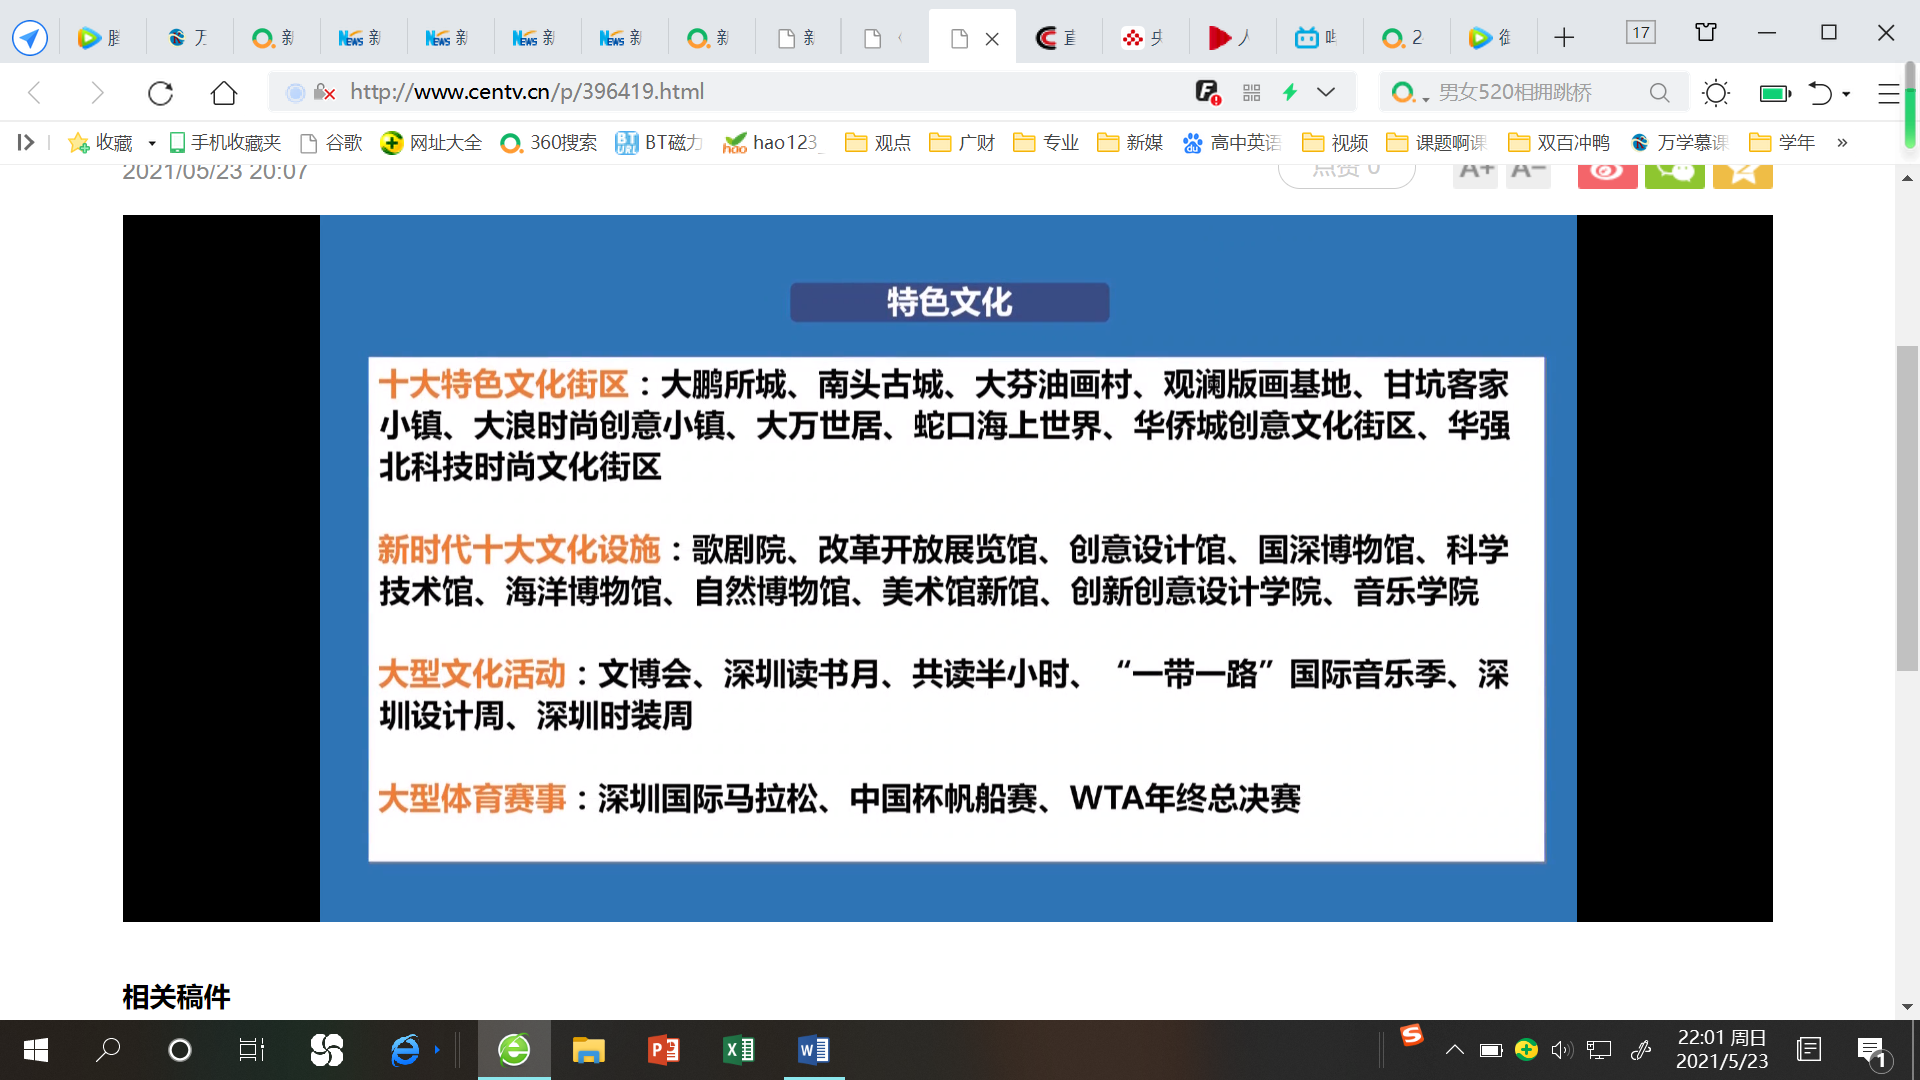This screenshot has width=1920, height=1080.
Task: Open Word from the Windows taskbar
Action: click(x=813, y=1050)
